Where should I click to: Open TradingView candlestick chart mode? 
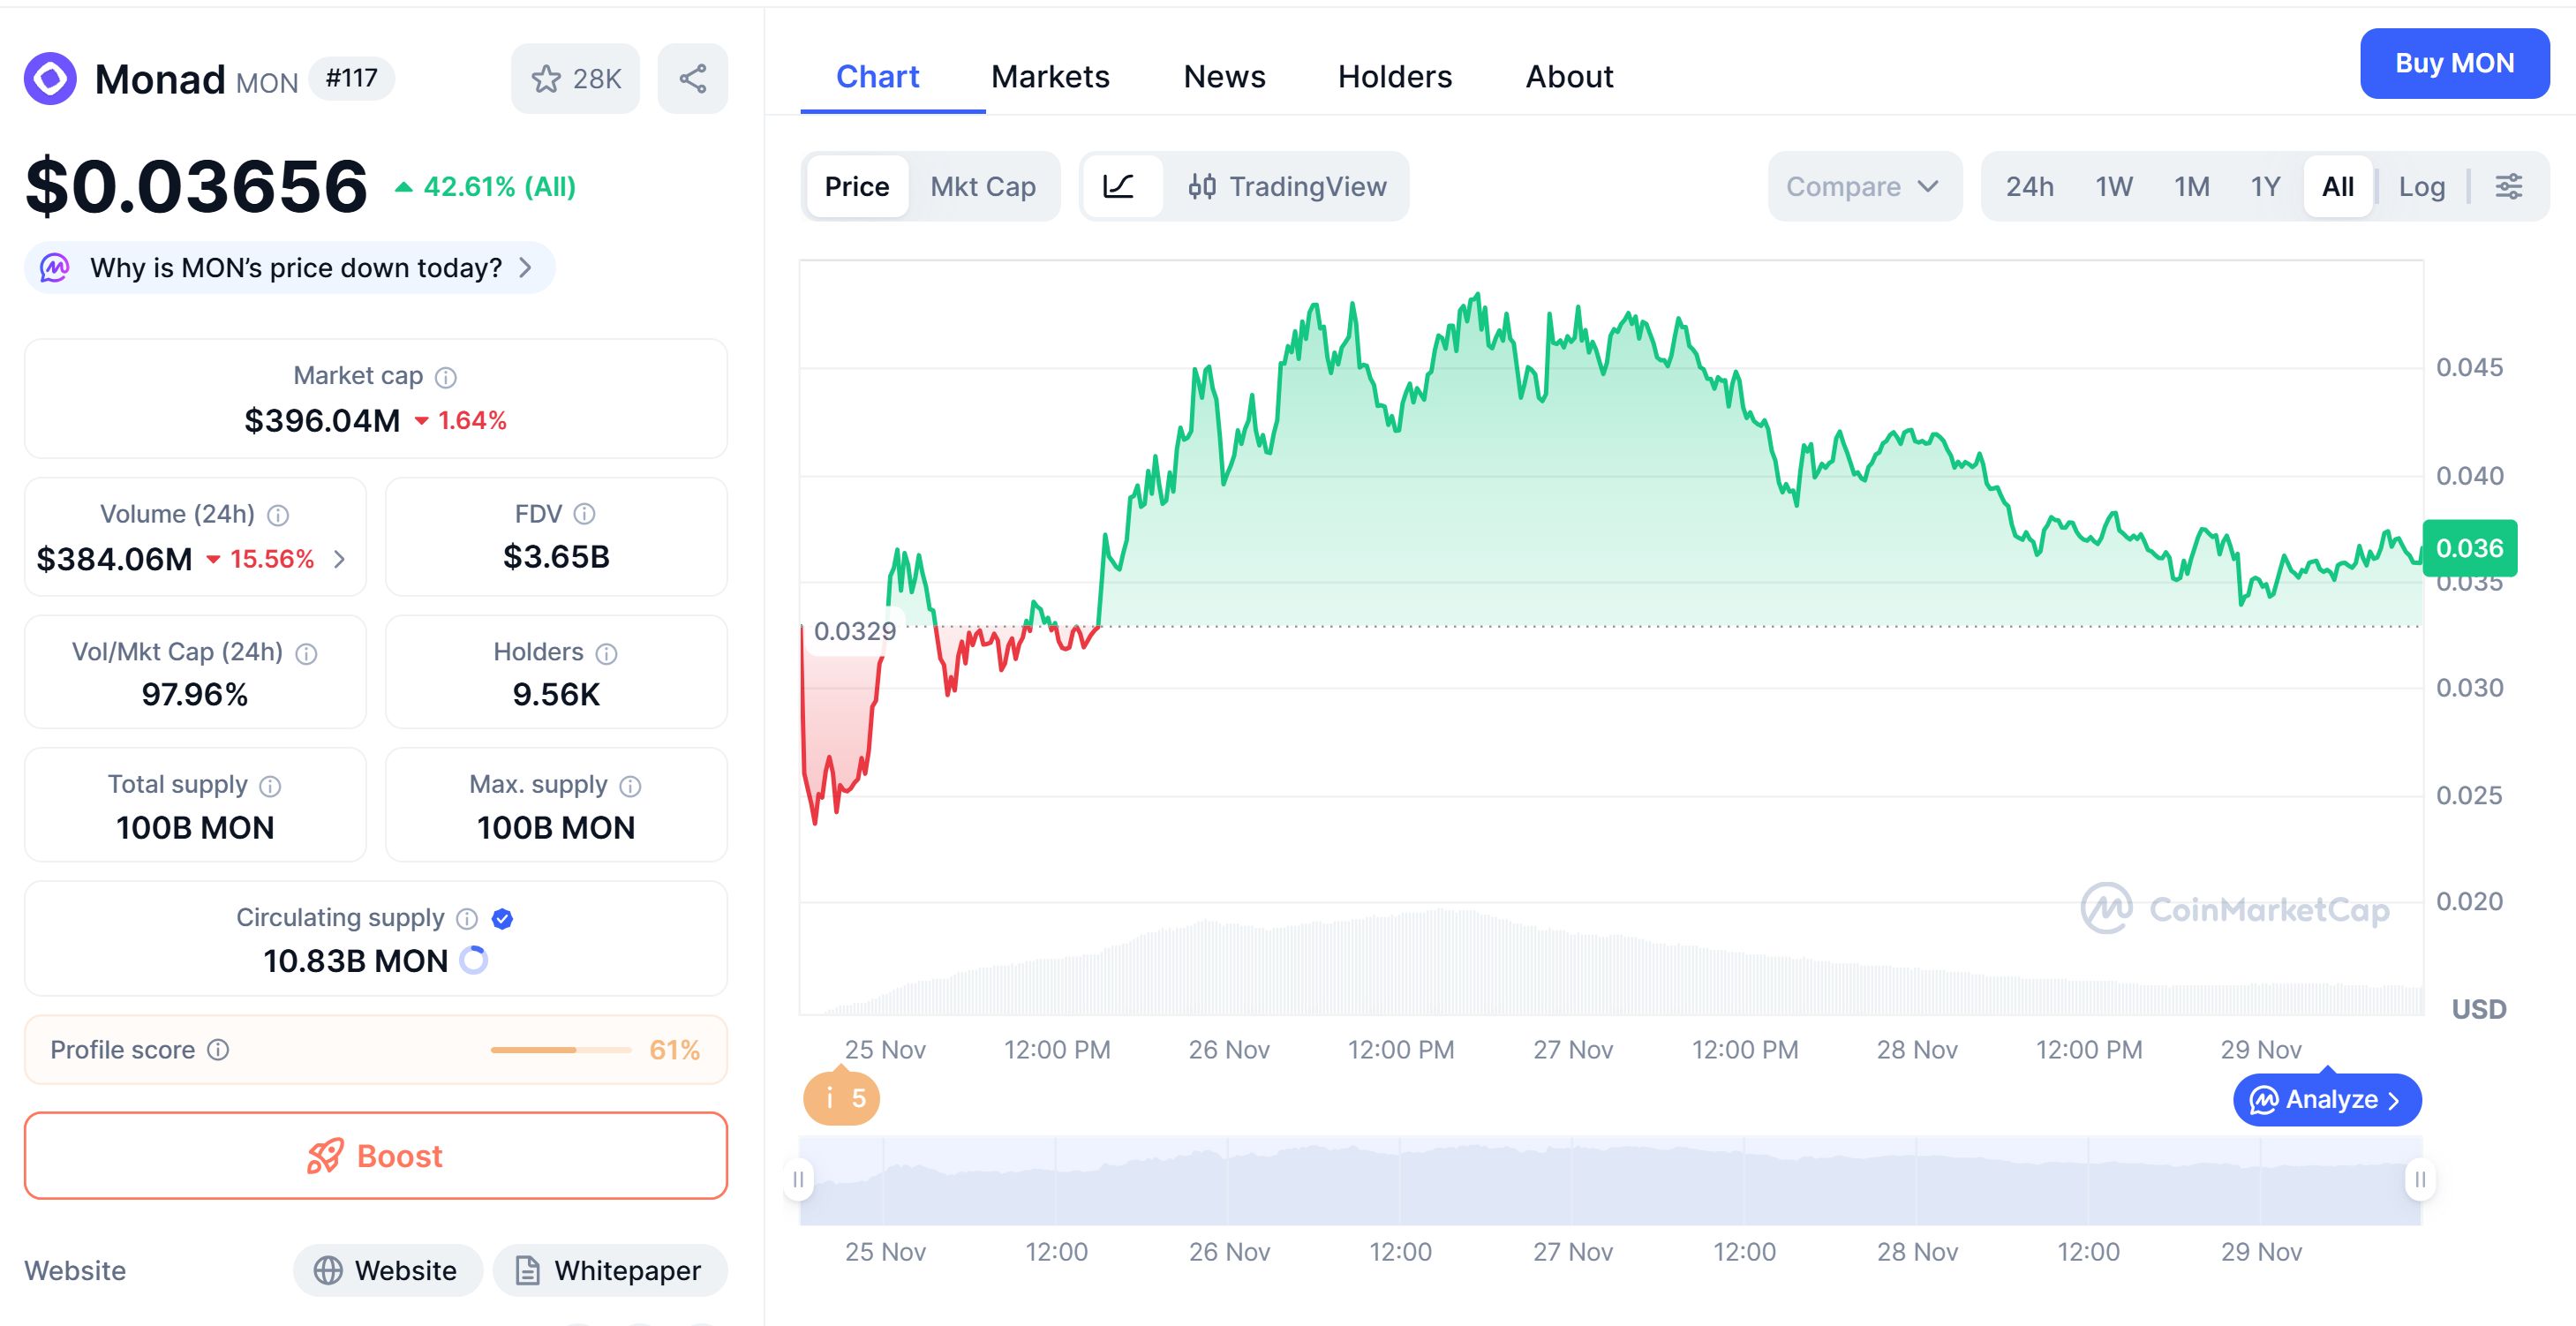(1287, 186)
